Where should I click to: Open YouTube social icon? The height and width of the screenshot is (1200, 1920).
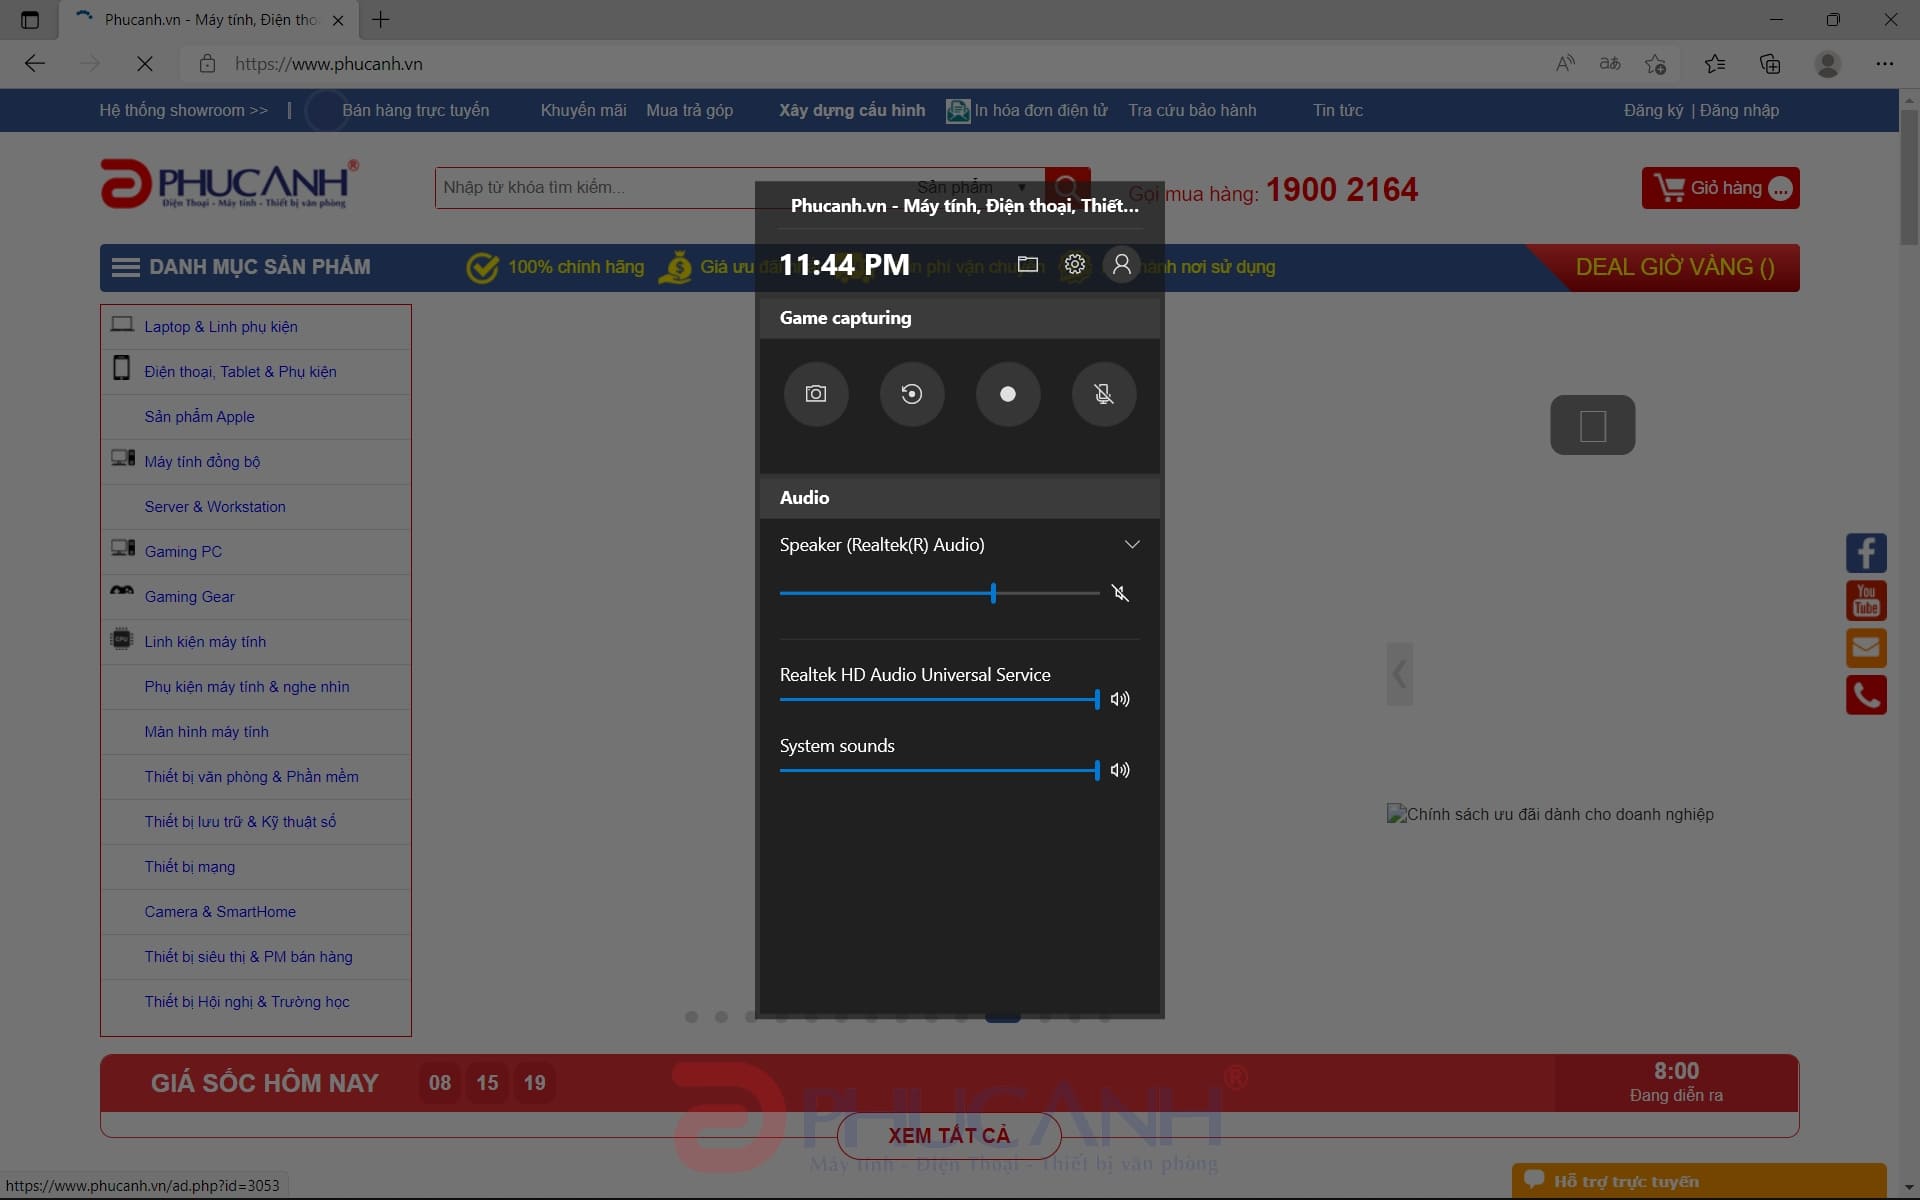[x=1866, y=601]
